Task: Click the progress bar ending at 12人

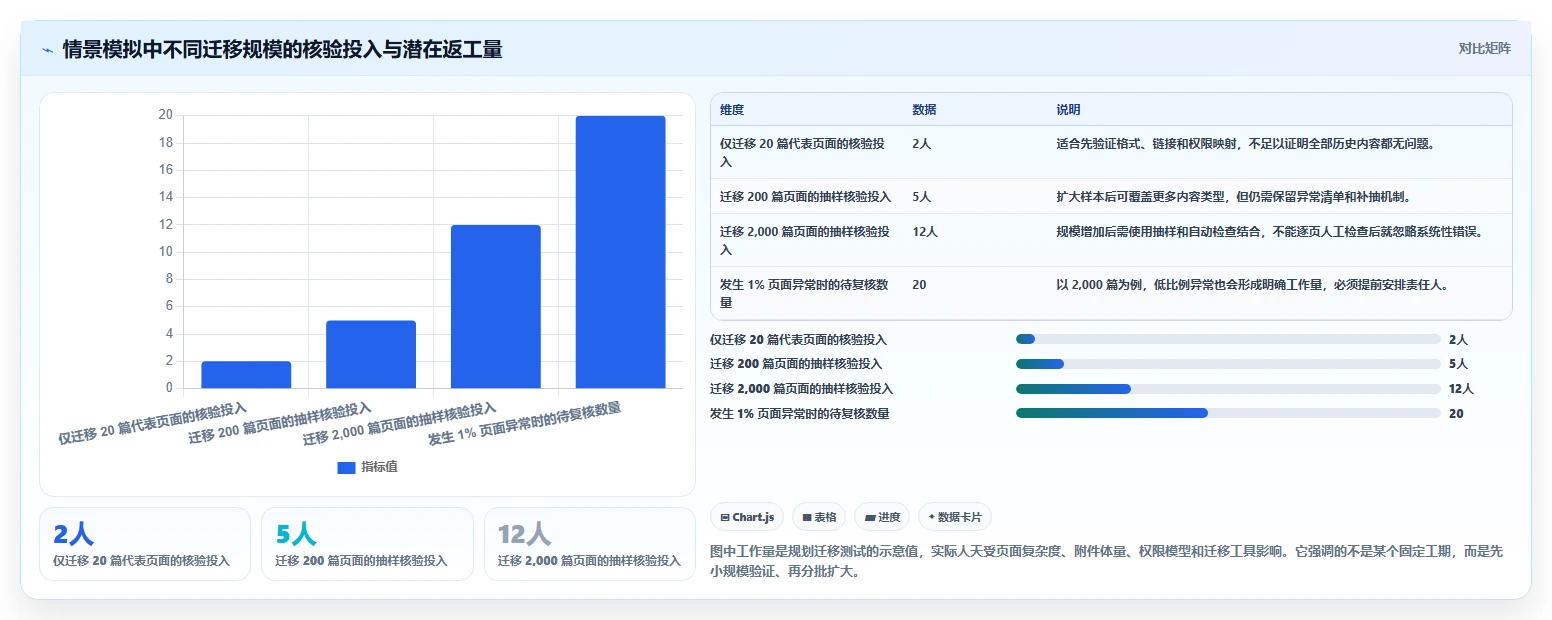Action: pyautogui.click(x=1228, y=389)
